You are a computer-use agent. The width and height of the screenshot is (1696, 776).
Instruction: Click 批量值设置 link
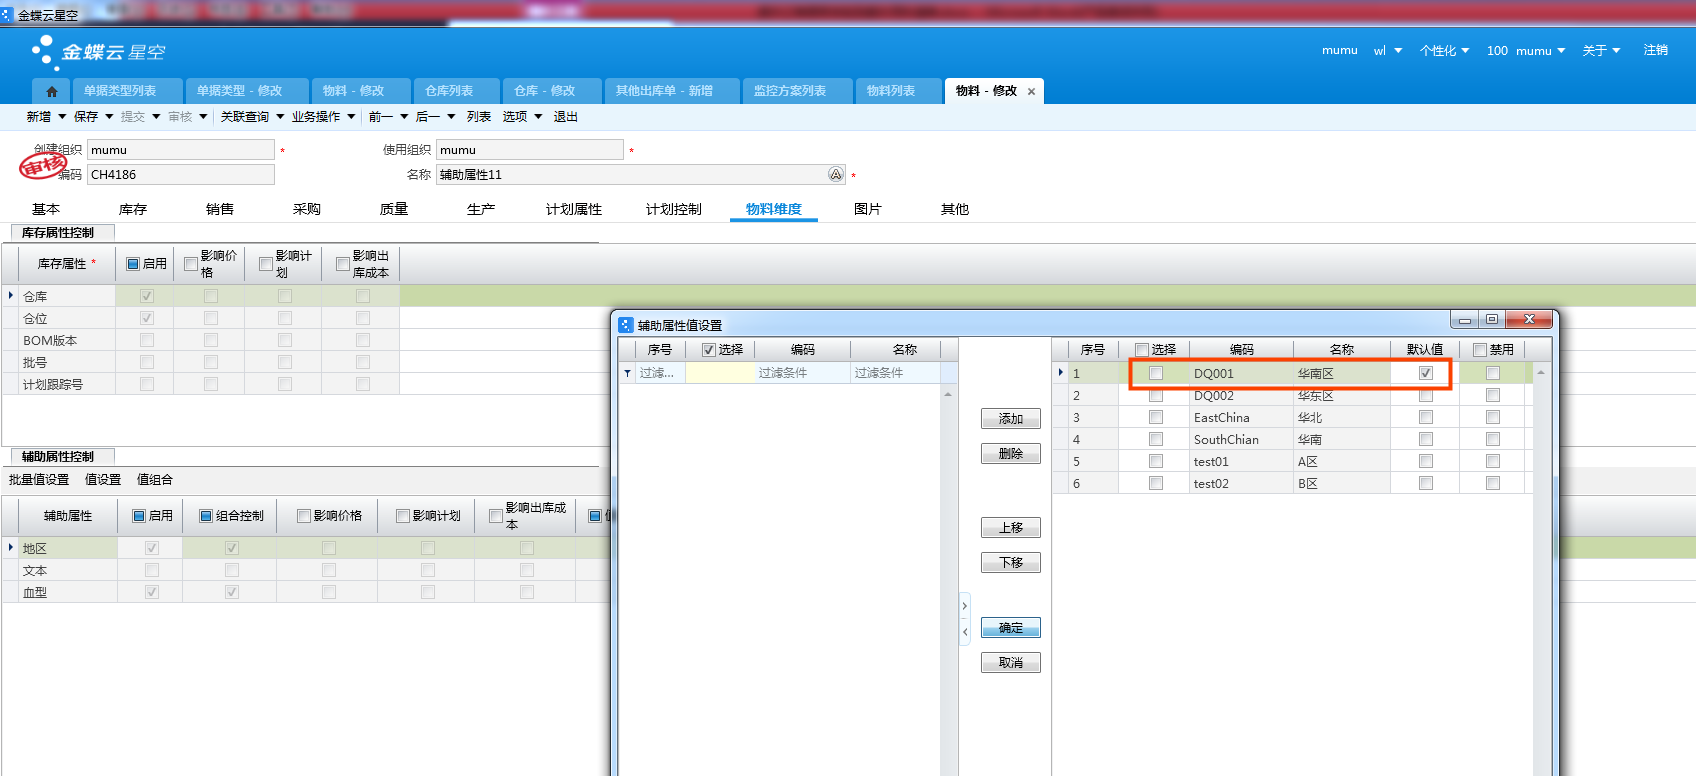(39, 480)
